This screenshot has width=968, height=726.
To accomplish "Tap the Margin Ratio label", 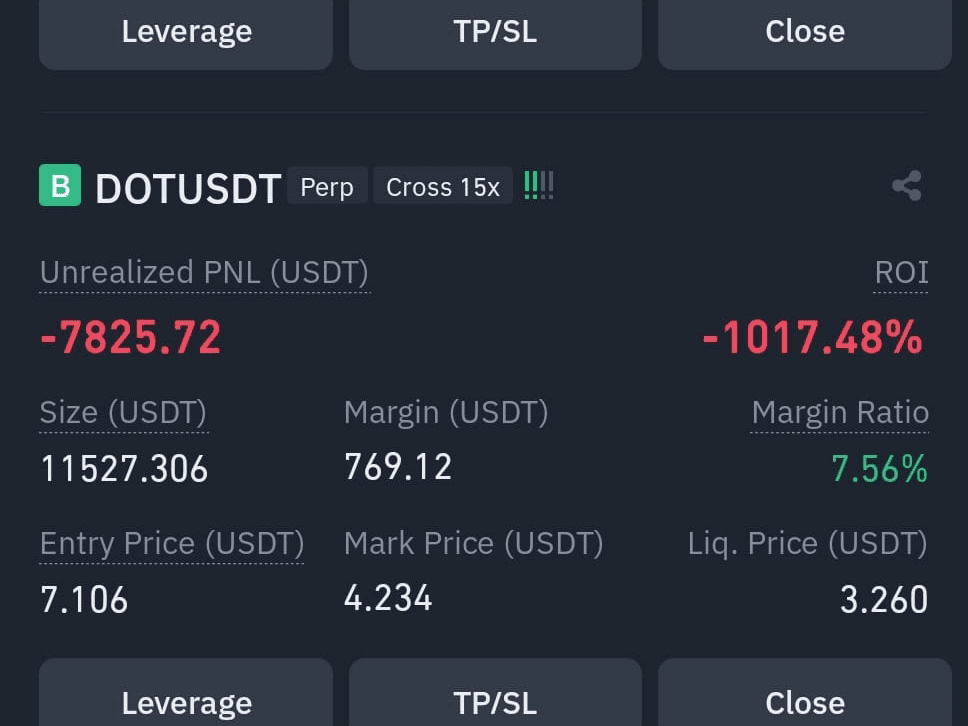I will (x=840, y=412).
